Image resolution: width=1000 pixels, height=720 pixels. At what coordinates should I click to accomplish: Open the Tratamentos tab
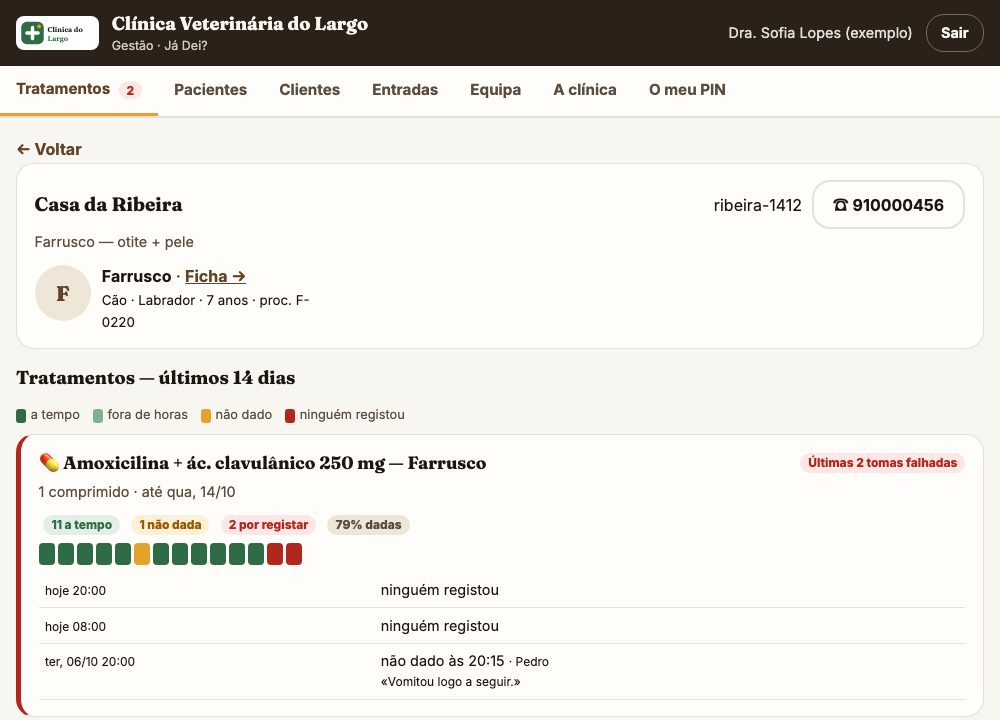pos(78,89)
